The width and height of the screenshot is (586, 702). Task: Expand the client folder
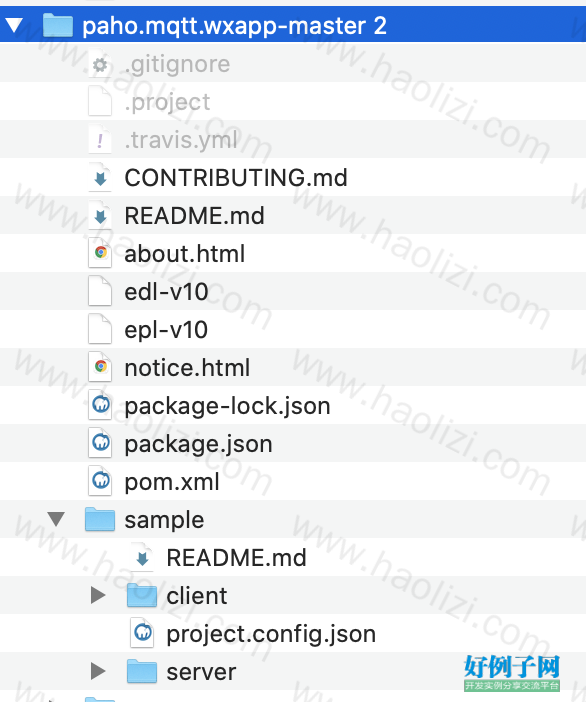point(98,595)
